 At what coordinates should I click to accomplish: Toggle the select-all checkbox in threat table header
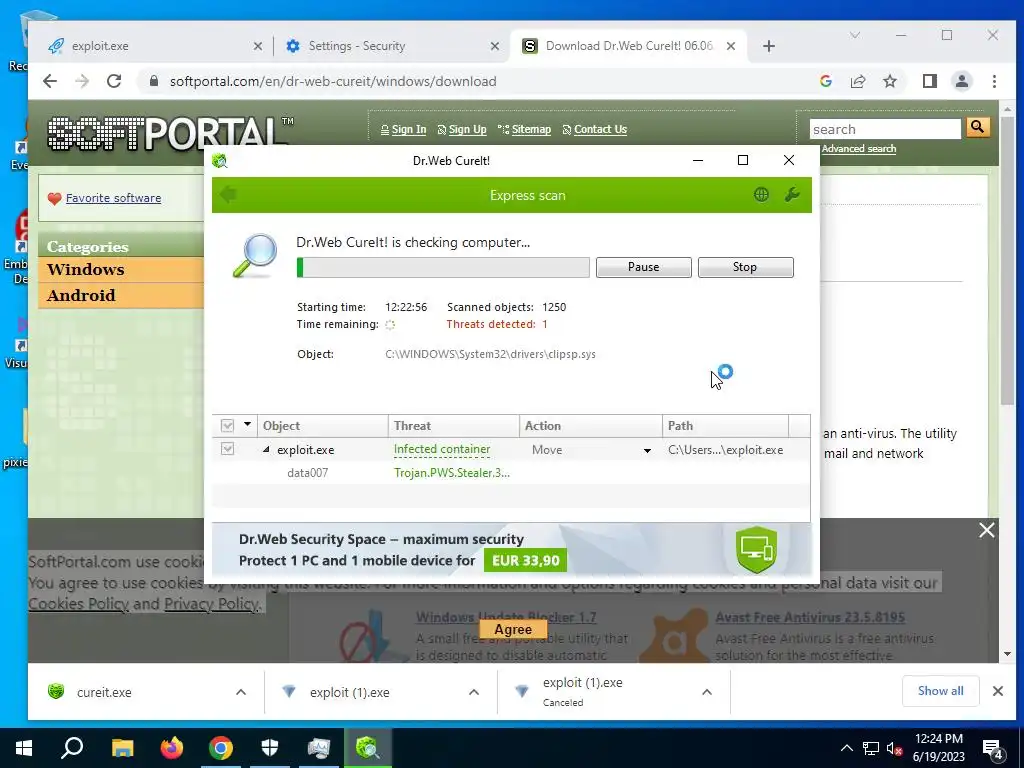(227, 426)
